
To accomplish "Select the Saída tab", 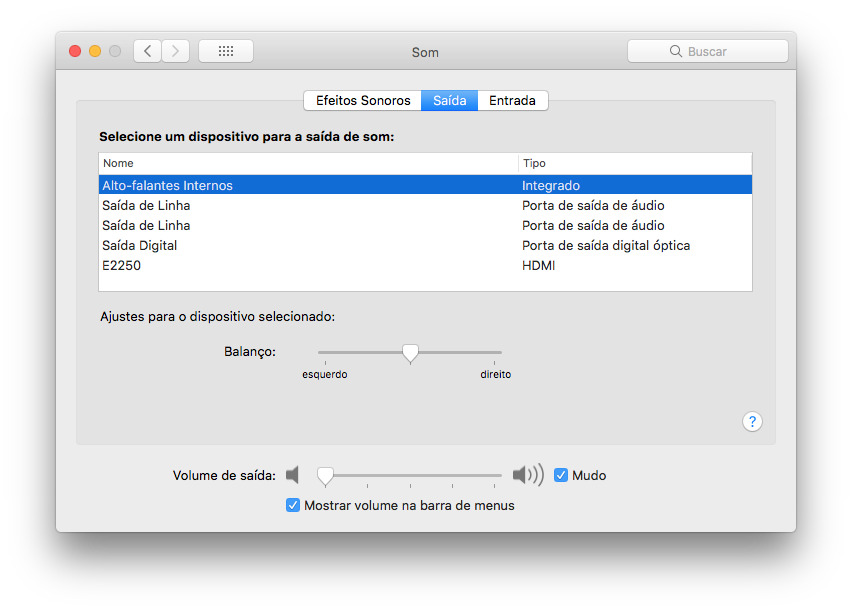I will [x=449, y=101].
